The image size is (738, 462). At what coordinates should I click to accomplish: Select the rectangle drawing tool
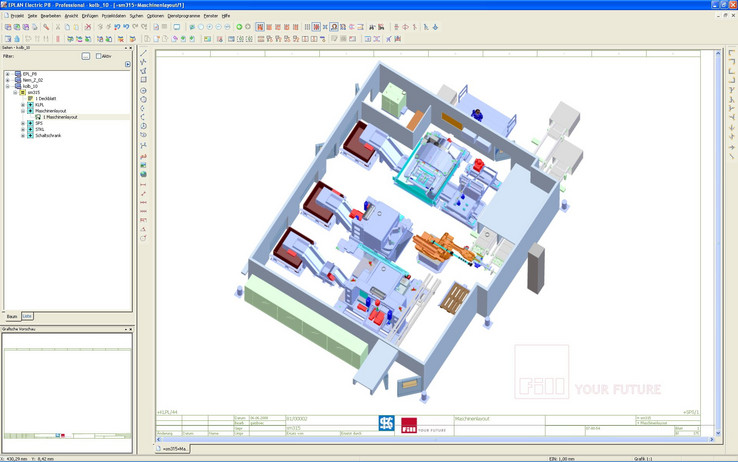tap(144, 80)
